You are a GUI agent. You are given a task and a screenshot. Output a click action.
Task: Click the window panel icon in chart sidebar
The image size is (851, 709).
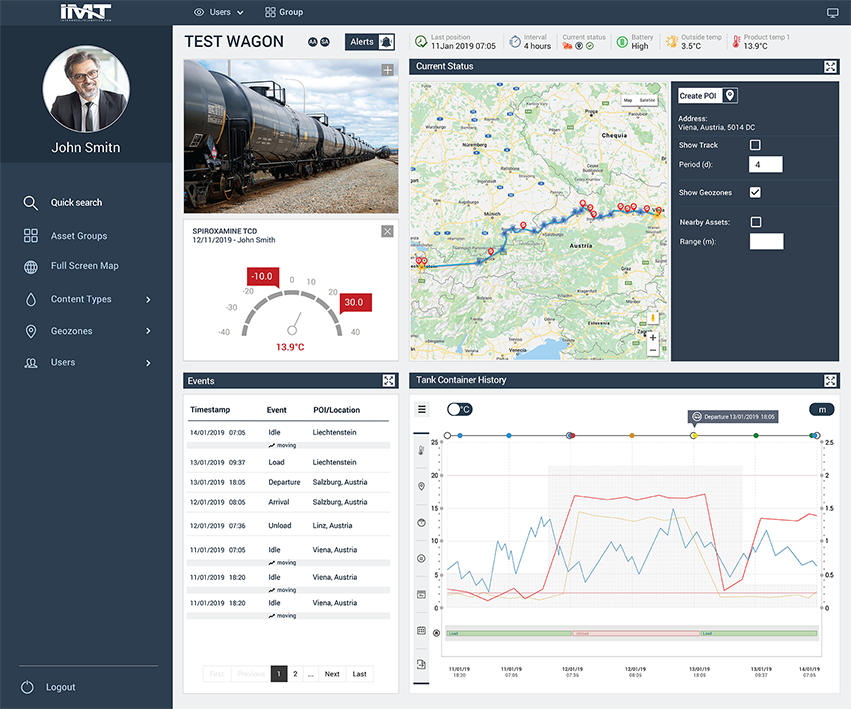pyautogui.click(x=421, y=594)
